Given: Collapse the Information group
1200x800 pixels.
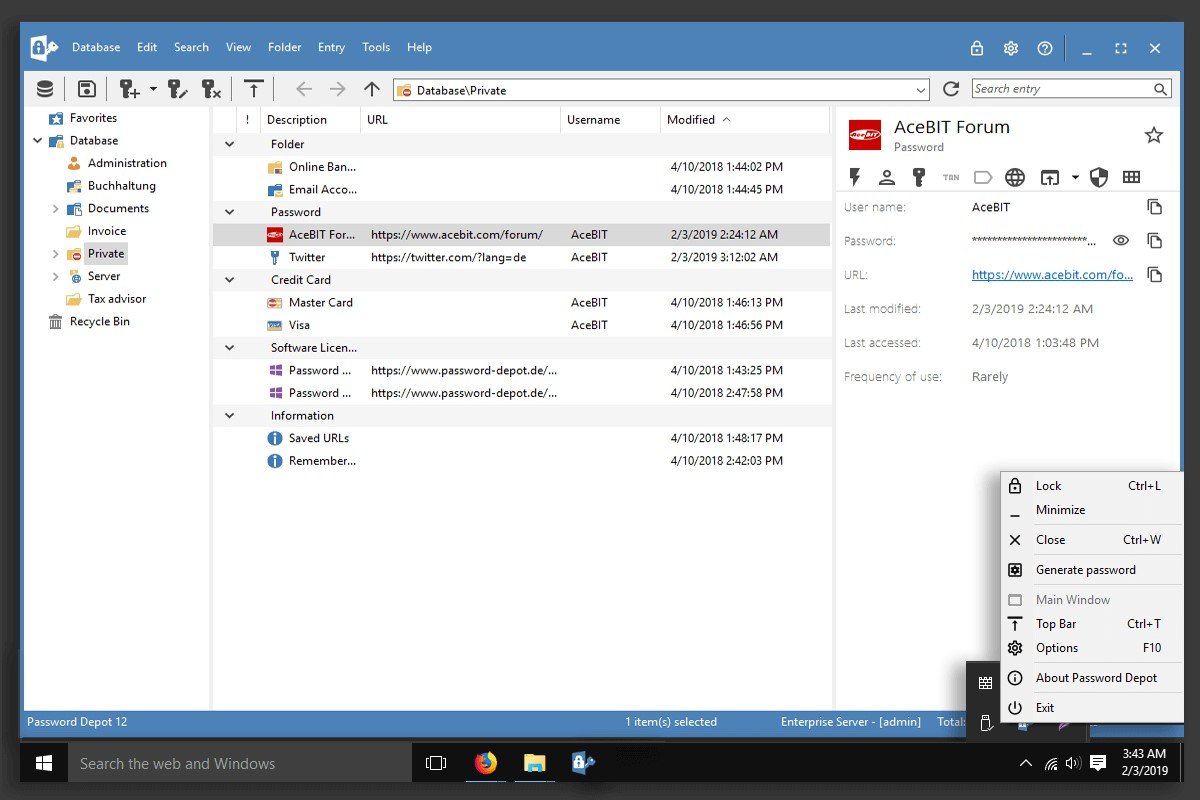Looking at the screenshot, I should [229, 416].
